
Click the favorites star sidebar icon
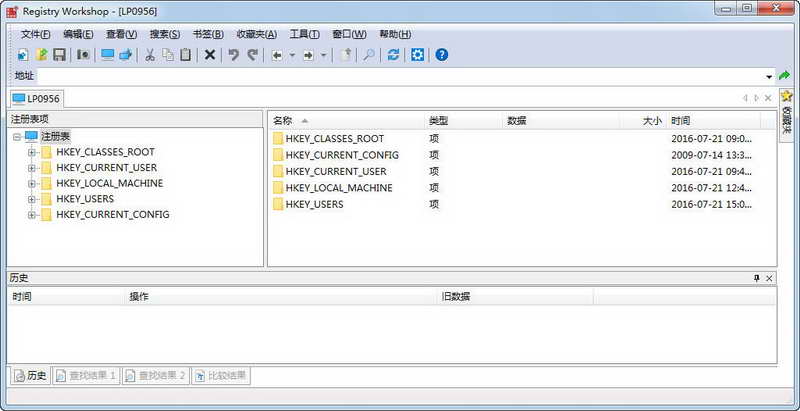point(786,96)
